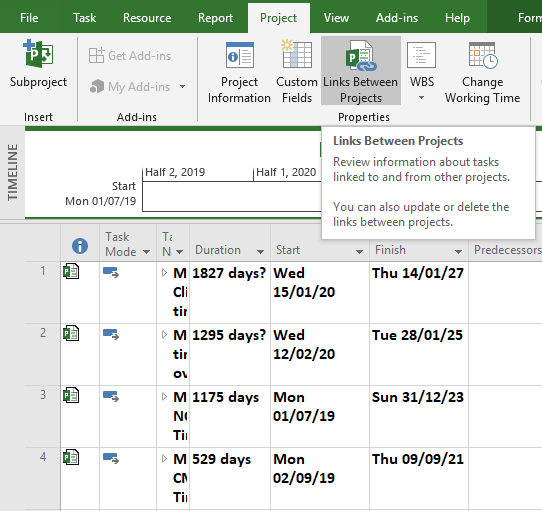The width and height of the screenshot is (542, 511).
Task: Open Custom Fields settings
Action: (297, 72)
